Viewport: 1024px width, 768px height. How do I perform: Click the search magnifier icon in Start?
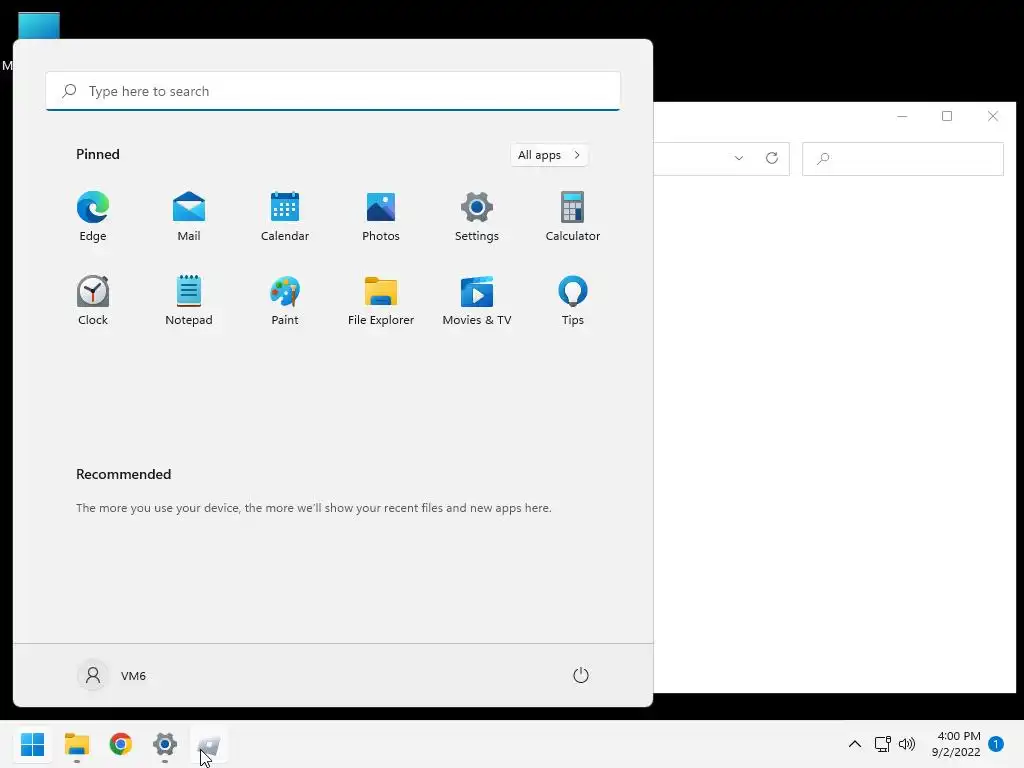(x=69, y=91)
